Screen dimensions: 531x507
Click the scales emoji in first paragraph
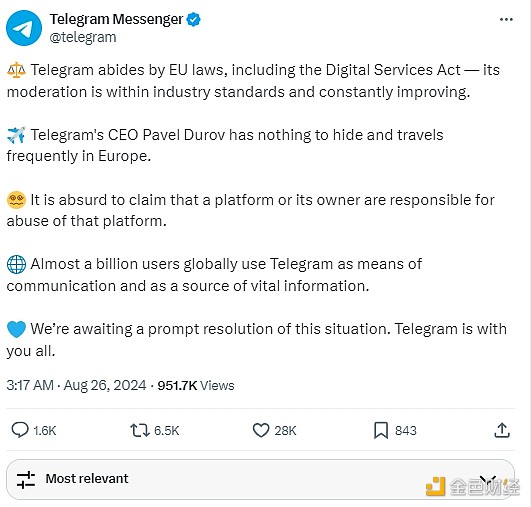pos(16,70)
